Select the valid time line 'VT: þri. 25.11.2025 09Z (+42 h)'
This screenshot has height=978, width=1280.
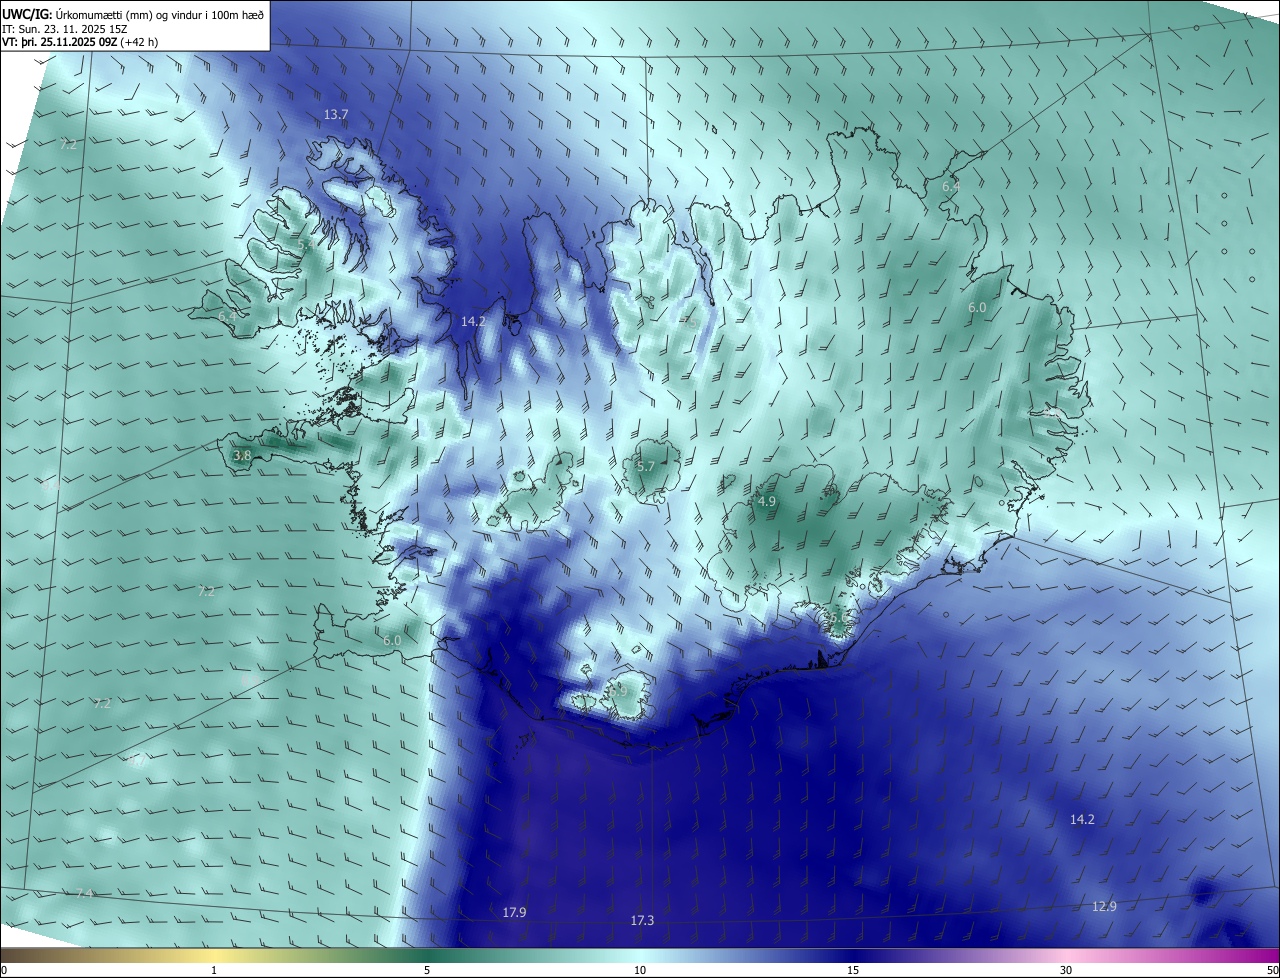tap(80, 42)
